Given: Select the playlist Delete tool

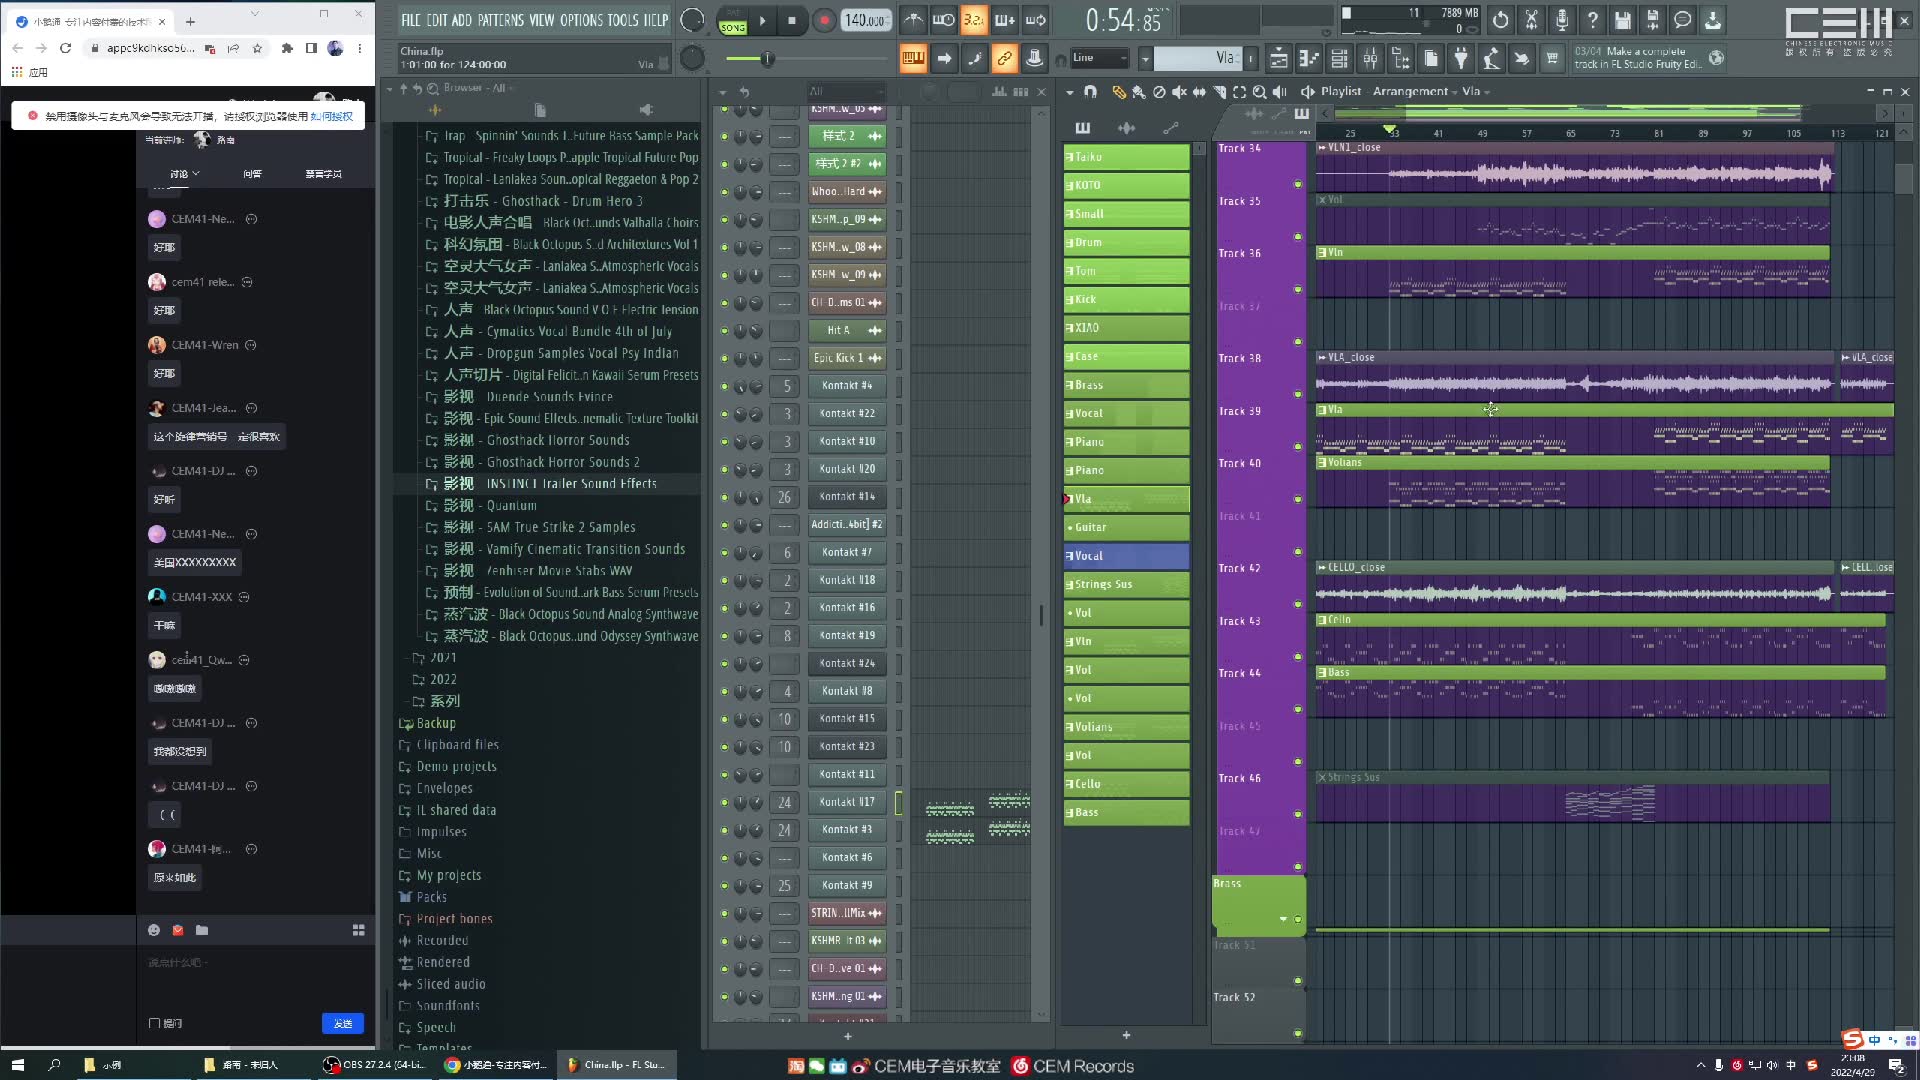Looking at the screenshot, I should [1159, 92].
